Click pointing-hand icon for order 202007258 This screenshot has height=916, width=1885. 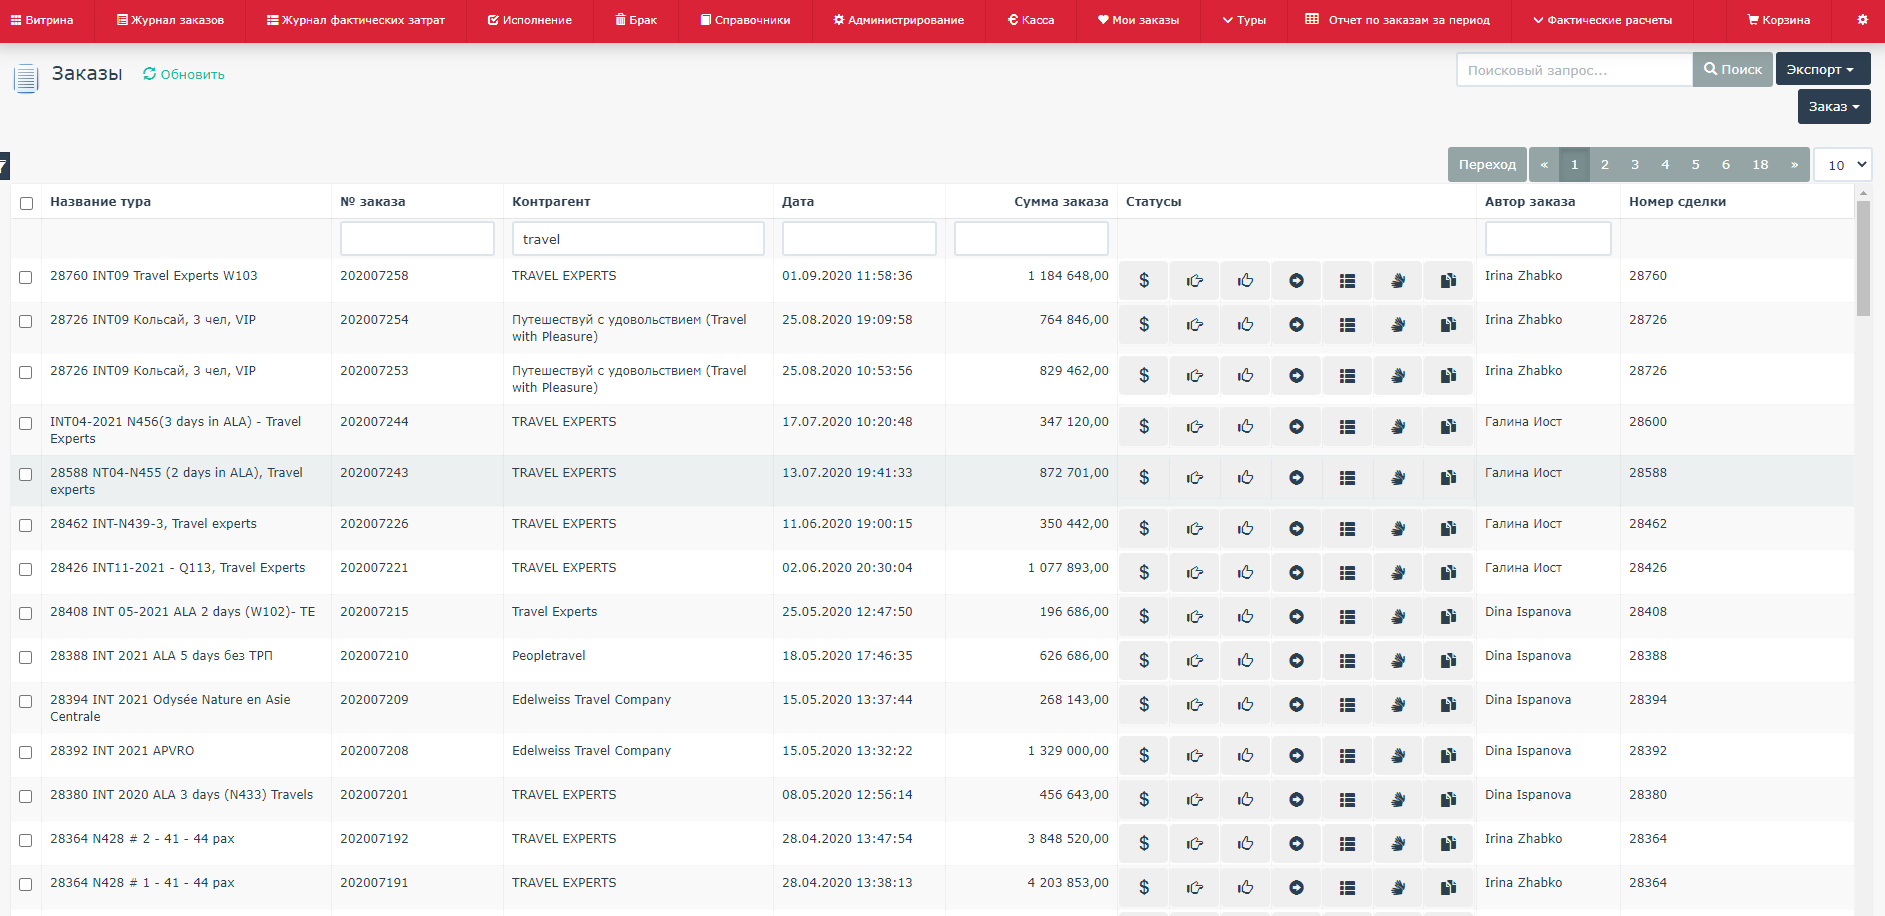pyautogui.click(x=1195, y=281)
